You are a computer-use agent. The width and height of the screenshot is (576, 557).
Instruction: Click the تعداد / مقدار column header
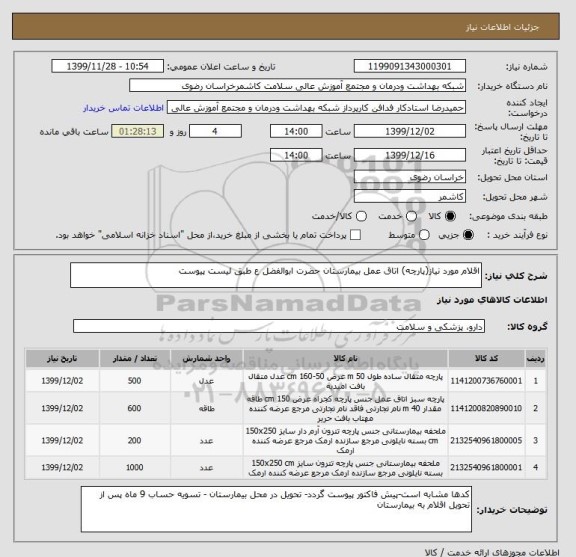click(134, 359)
